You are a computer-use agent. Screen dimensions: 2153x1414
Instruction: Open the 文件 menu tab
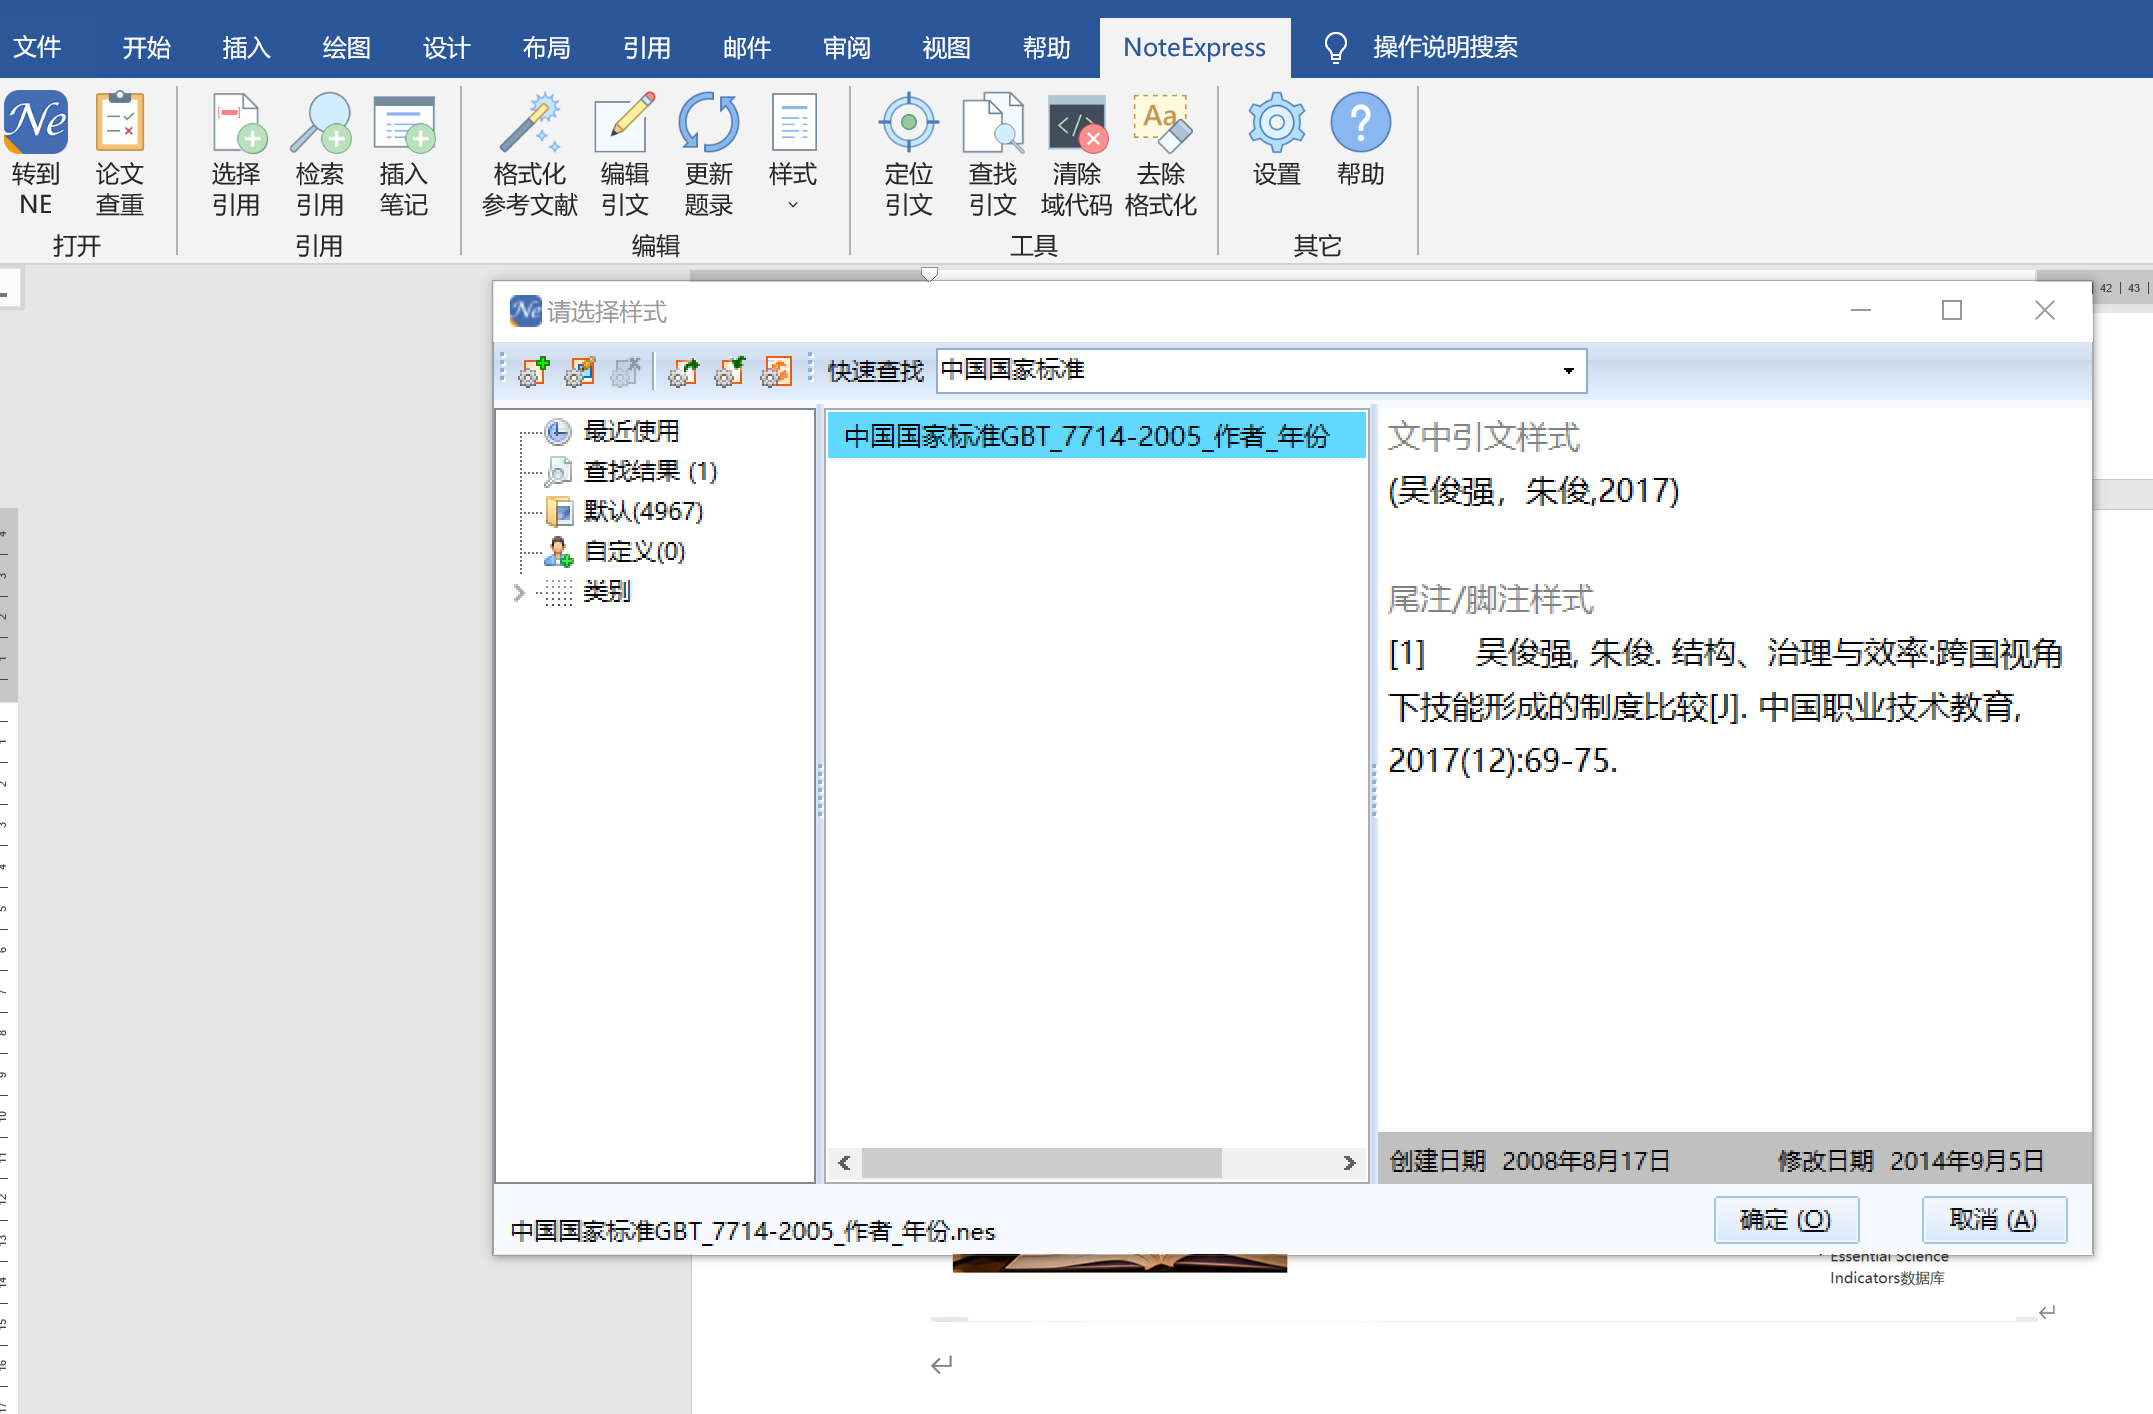tap(37, 47)
